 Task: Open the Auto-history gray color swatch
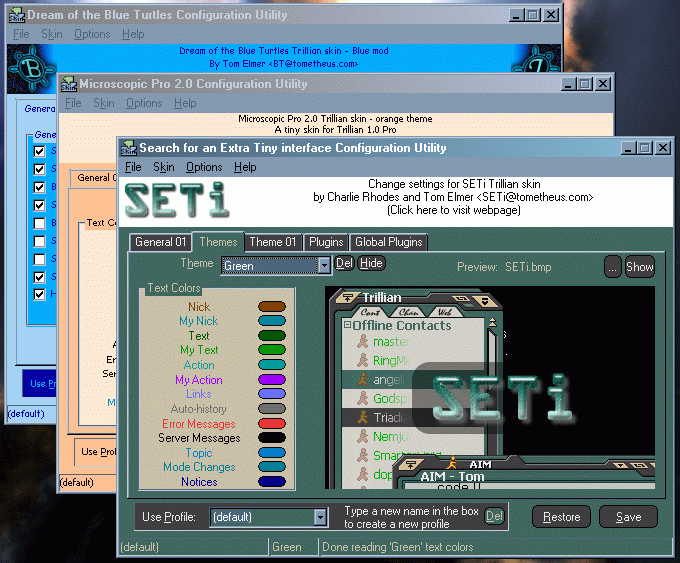[x=272, y=409]
